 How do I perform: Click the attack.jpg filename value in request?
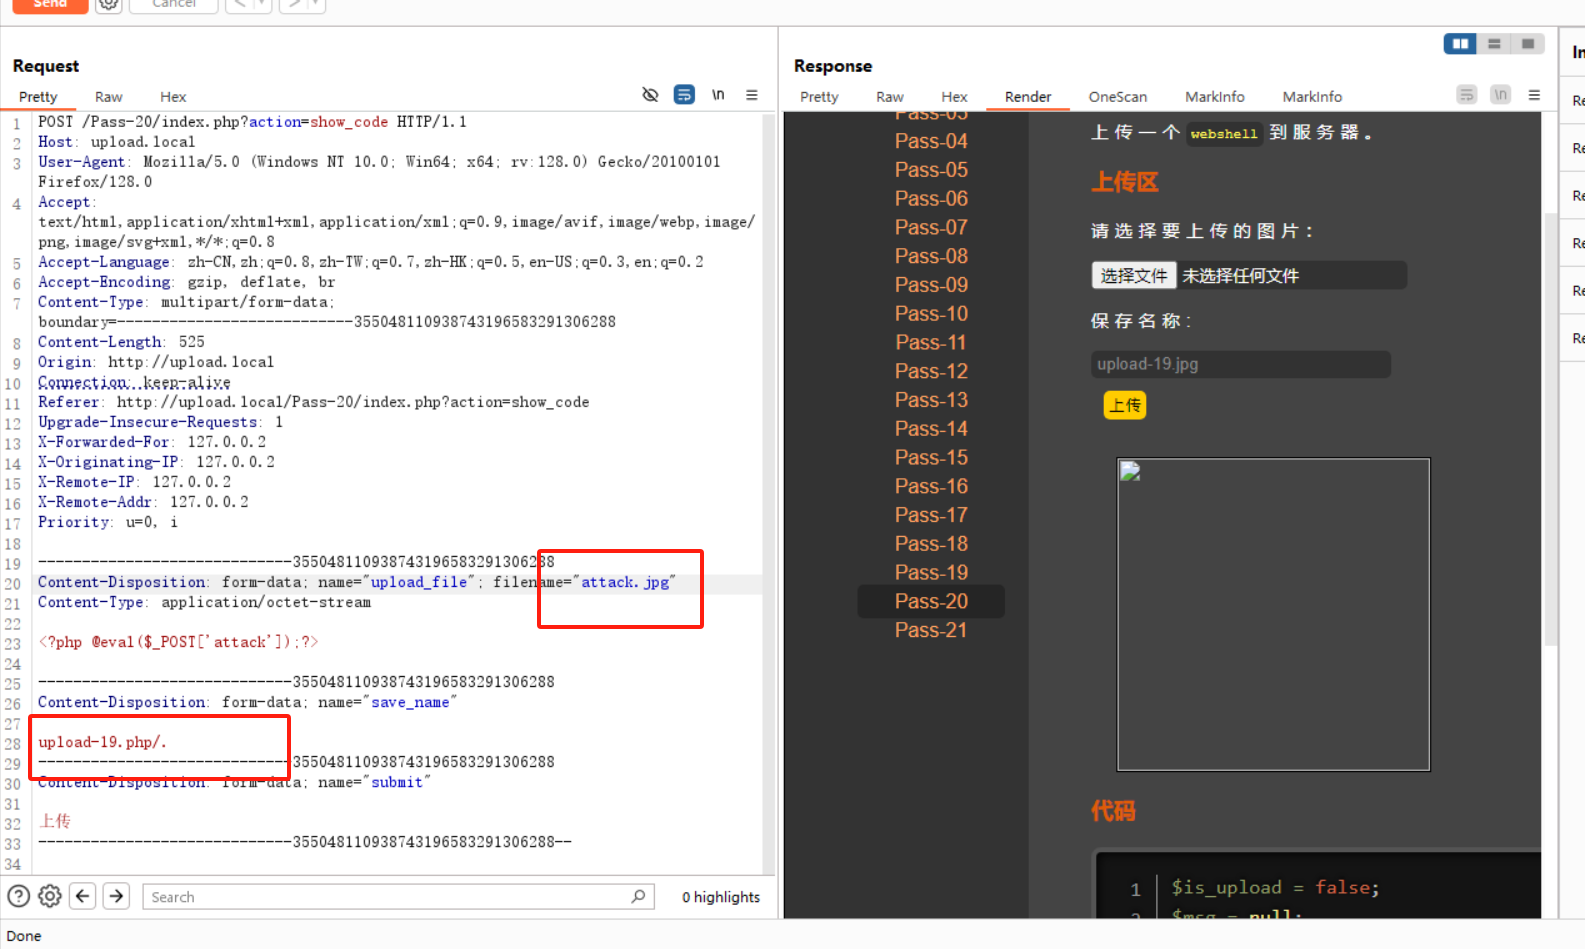(625, 582)
